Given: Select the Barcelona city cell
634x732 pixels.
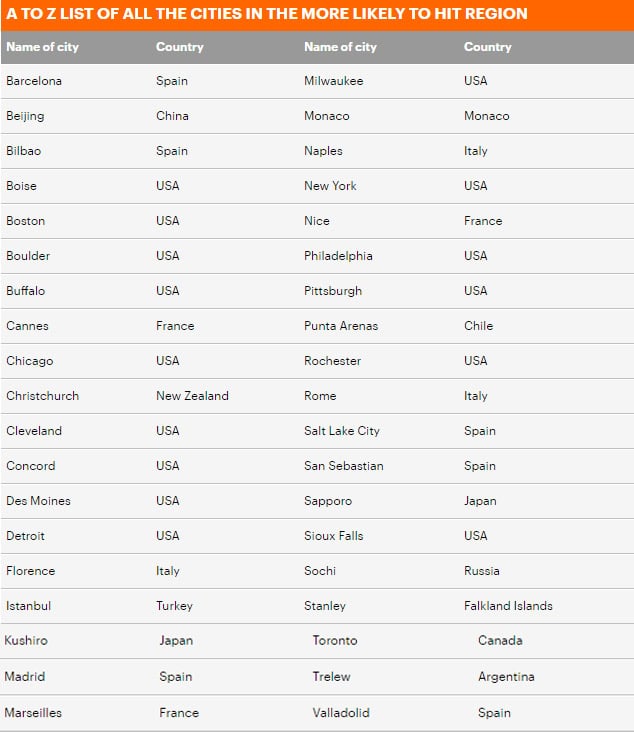Looking at the screenshot, I should (x=34, y=81).
